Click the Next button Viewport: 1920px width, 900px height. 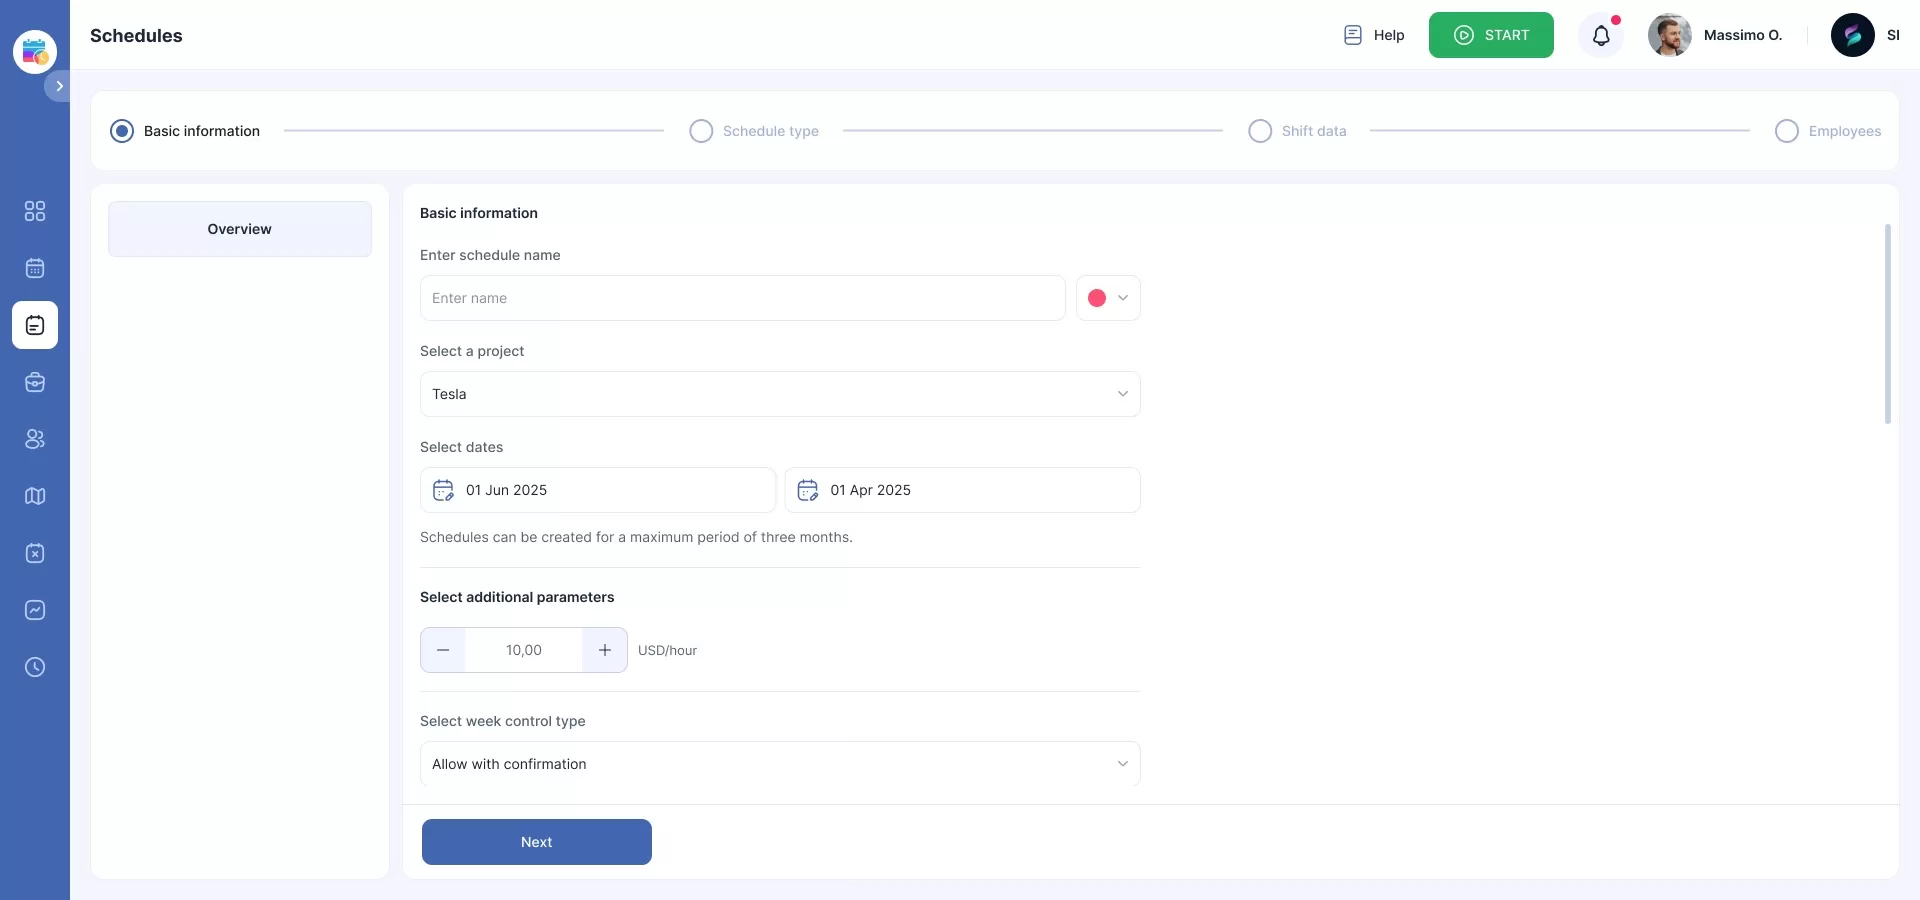coord(536,842)
